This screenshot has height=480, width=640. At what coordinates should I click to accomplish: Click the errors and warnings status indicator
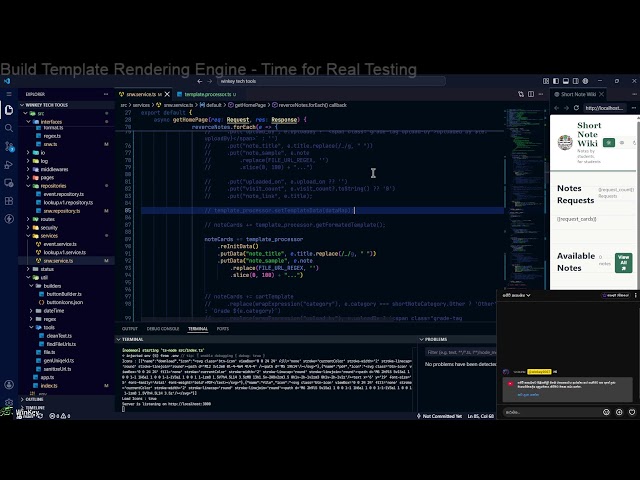60,416
